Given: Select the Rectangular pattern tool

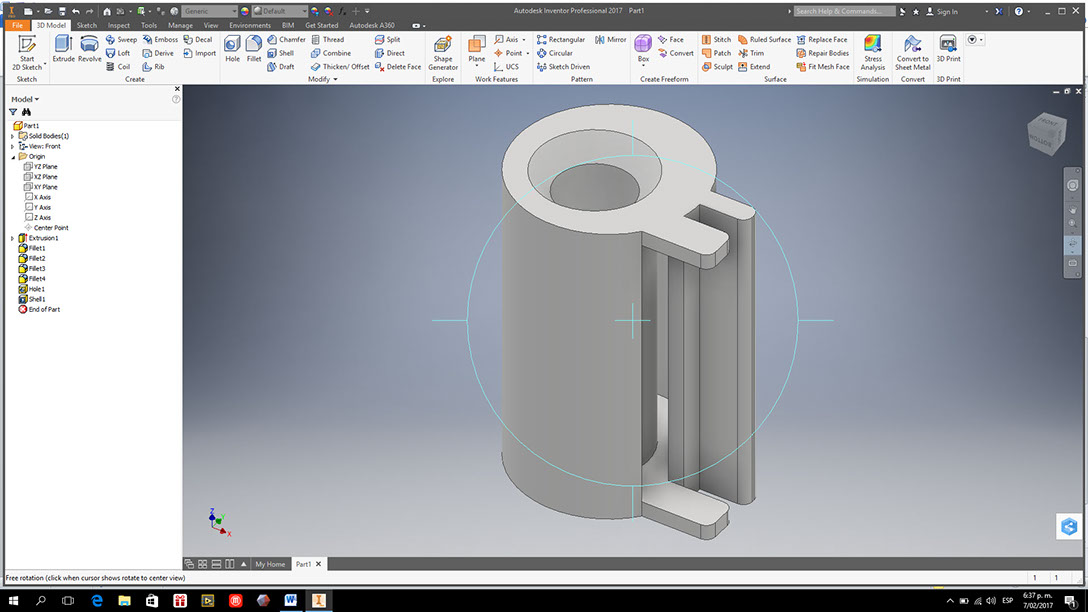Looking at the screenshot, I should tap(561, 40).
